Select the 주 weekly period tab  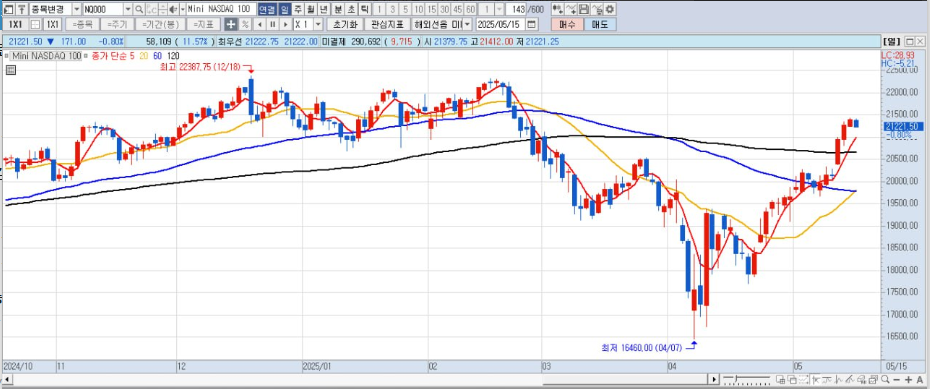coord(298,9)
